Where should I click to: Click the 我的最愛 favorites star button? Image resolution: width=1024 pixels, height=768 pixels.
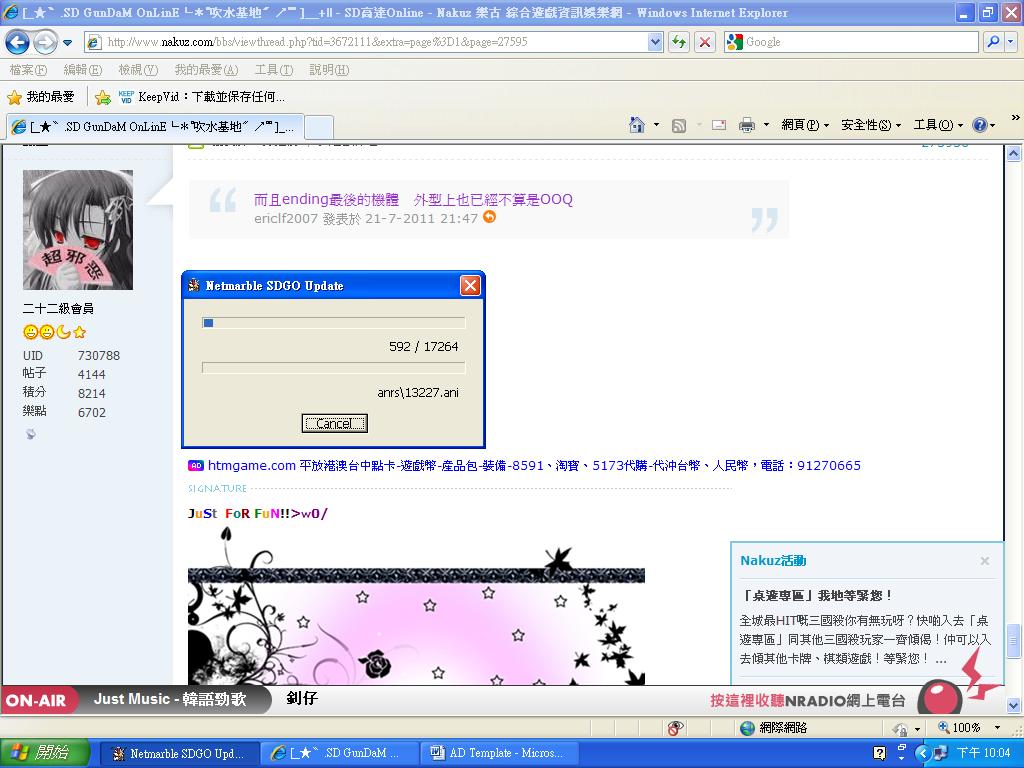[41, 97]
